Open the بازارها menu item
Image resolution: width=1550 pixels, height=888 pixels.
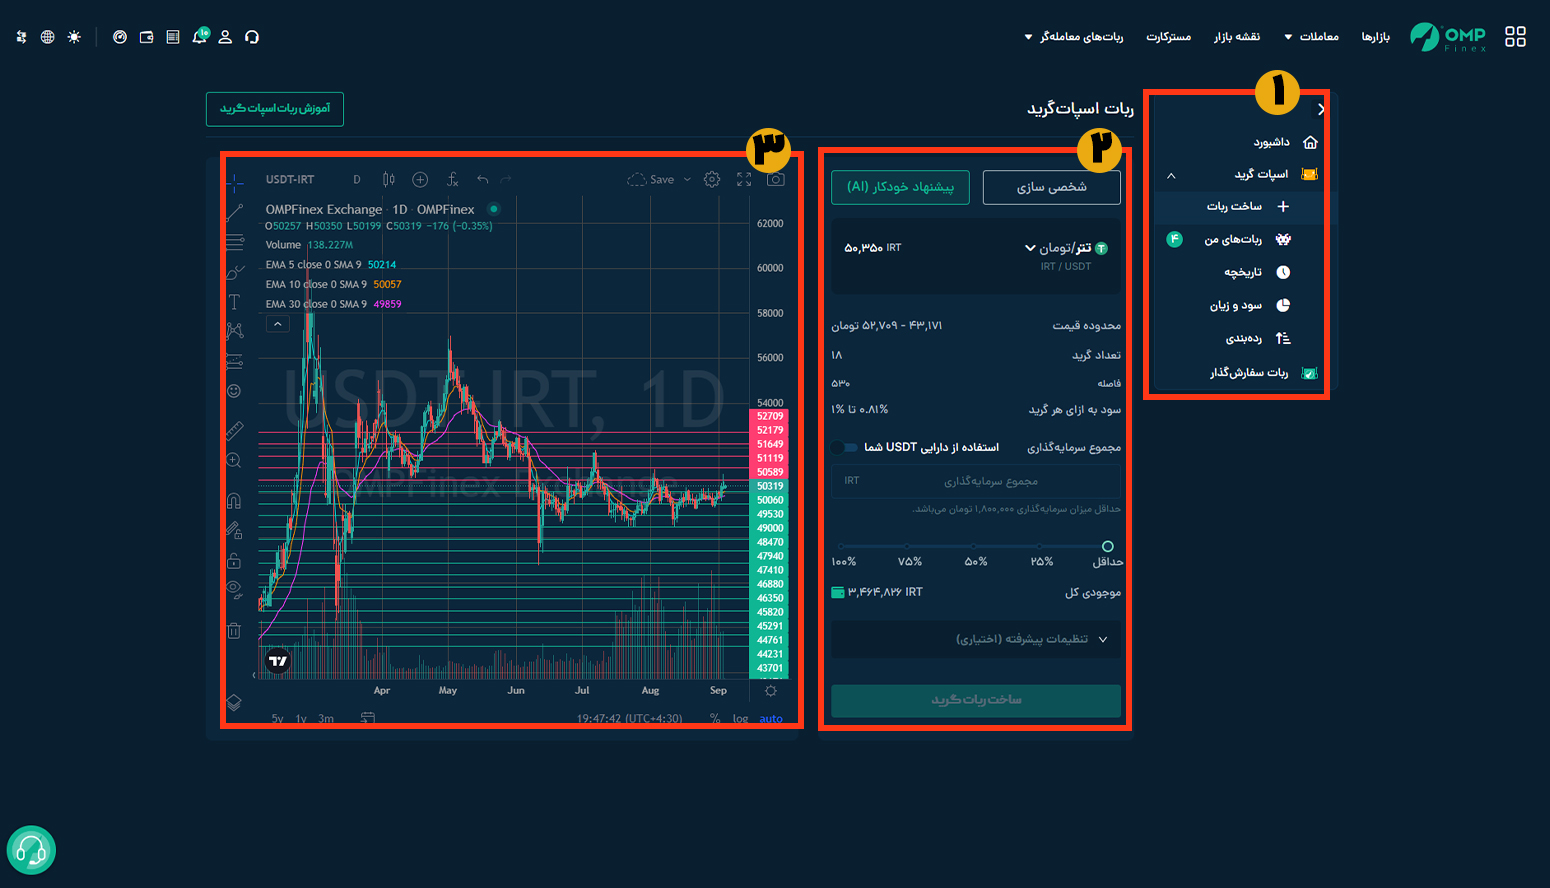(1376, 37)
